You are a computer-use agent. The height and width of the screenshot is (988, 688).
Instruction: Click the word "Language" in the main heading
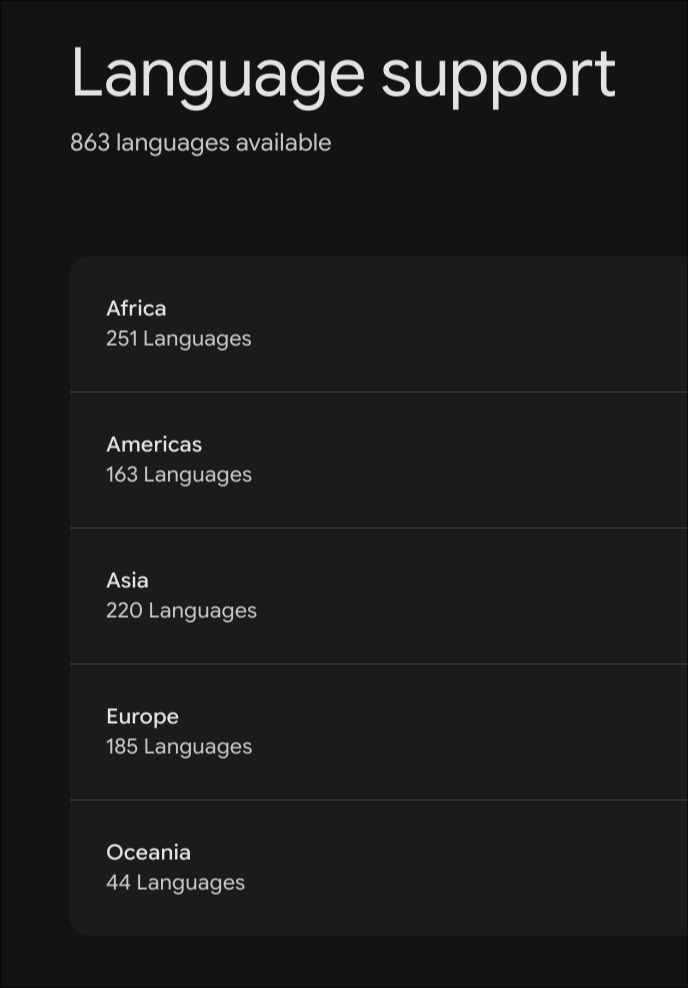[219, 76]
